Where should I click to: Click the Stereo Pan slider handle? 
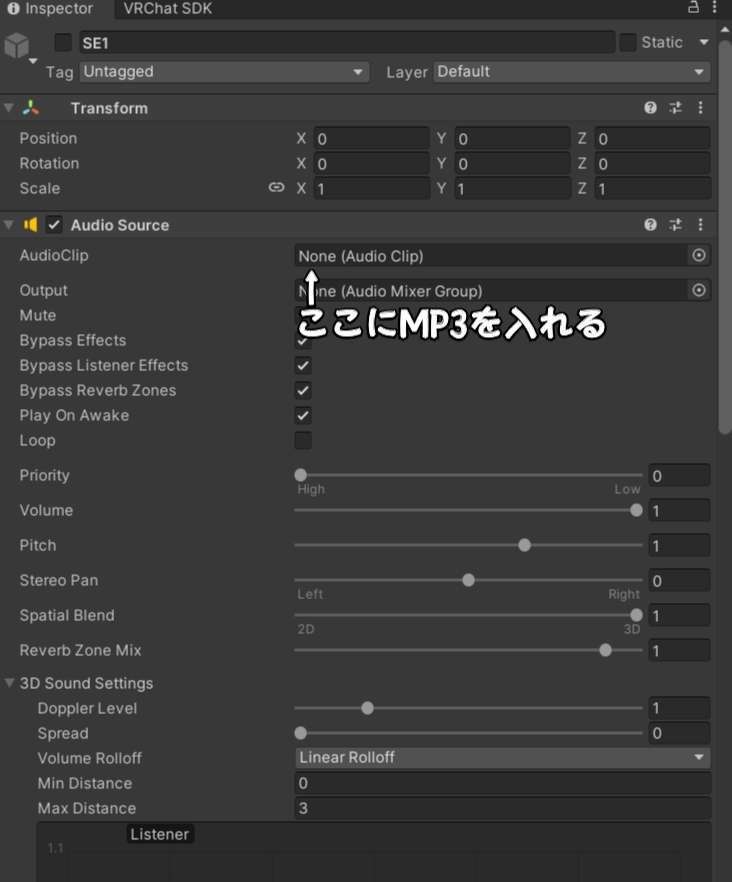click(468, 580)
